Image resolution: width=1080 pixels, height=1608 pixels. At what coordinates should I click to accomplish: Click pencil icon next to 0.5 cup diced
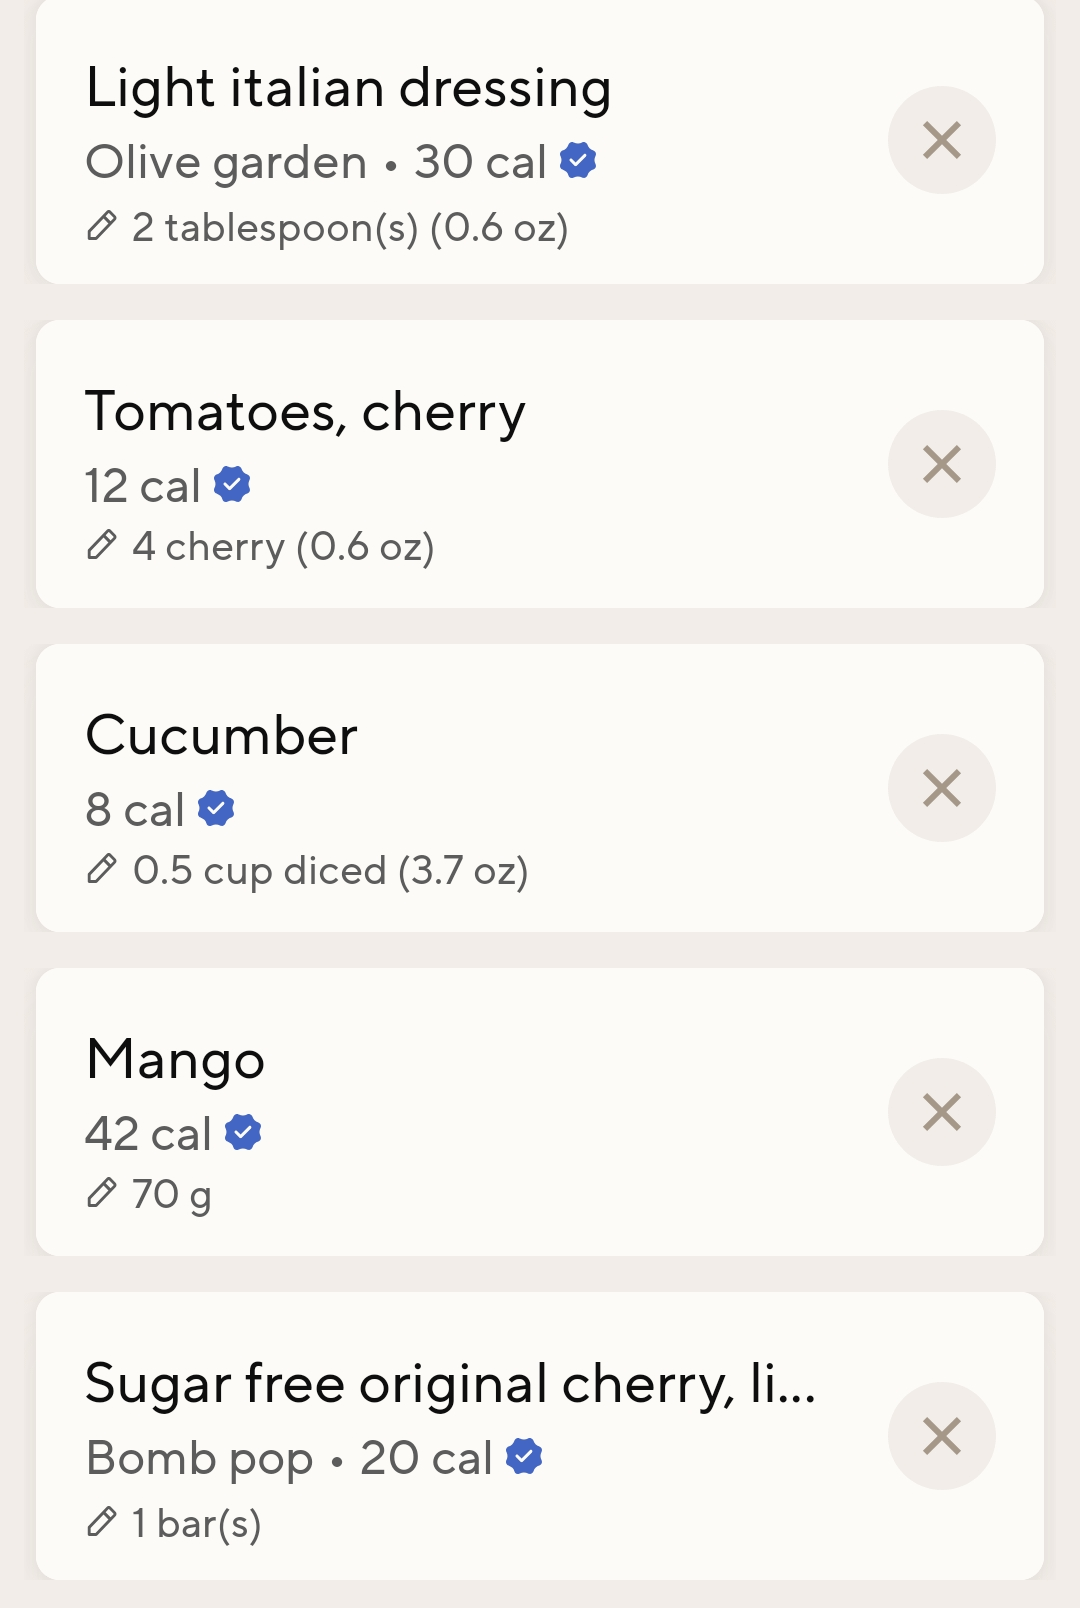click(102, 870)
